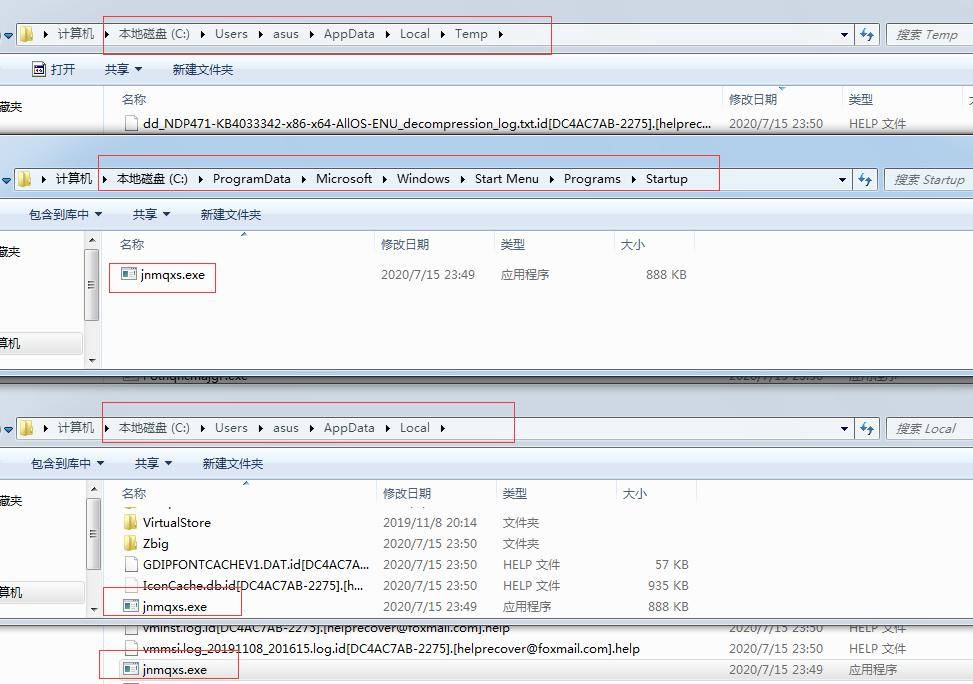Image resolution: width=973 pixels, height=684 pixels.
Task: Click 打开 in the Temp window toolbar
Action: (x=60, y=68)
